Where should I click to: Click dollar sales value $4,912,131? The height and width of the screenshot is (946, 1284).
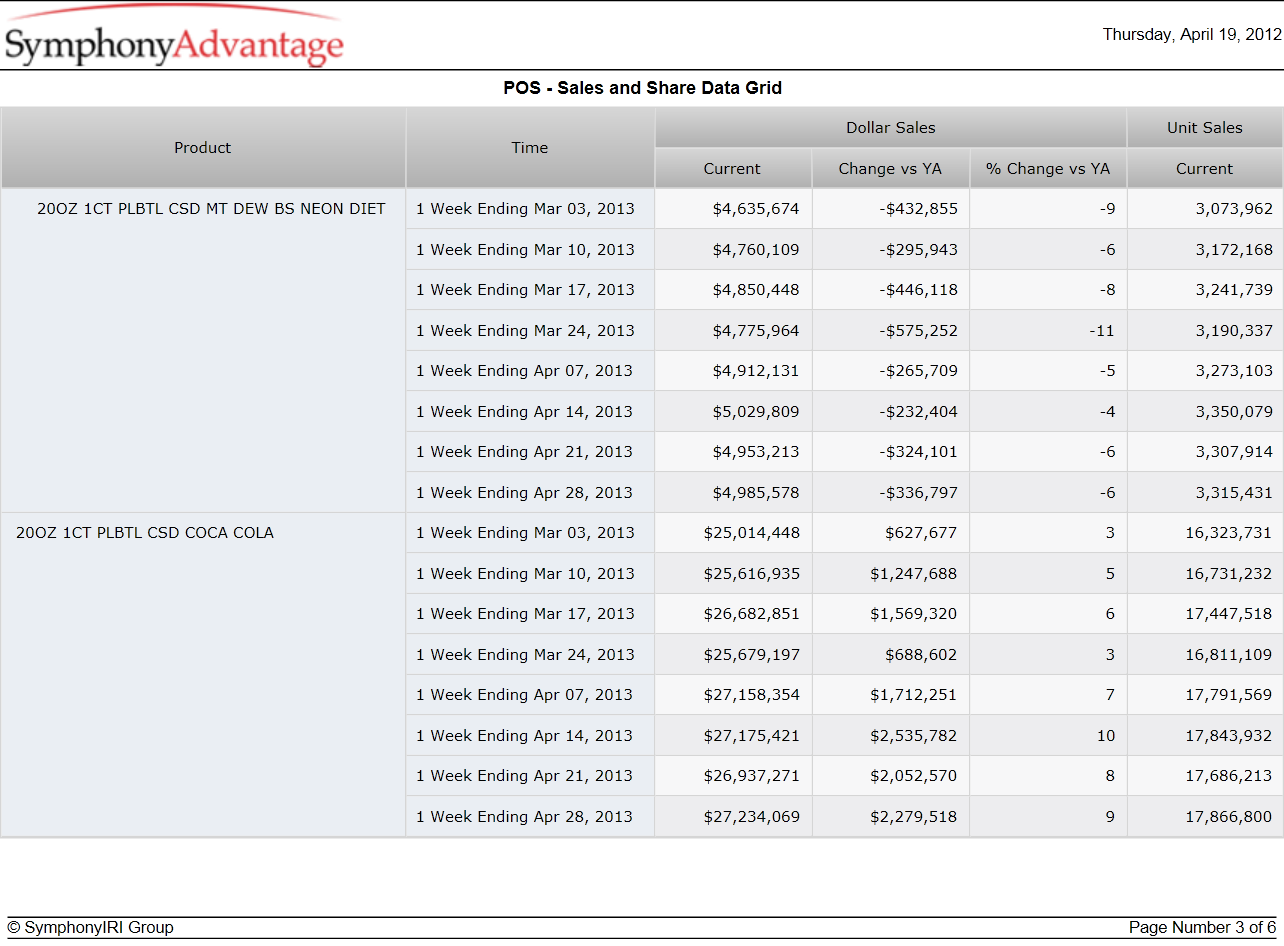tap(756, 371)
